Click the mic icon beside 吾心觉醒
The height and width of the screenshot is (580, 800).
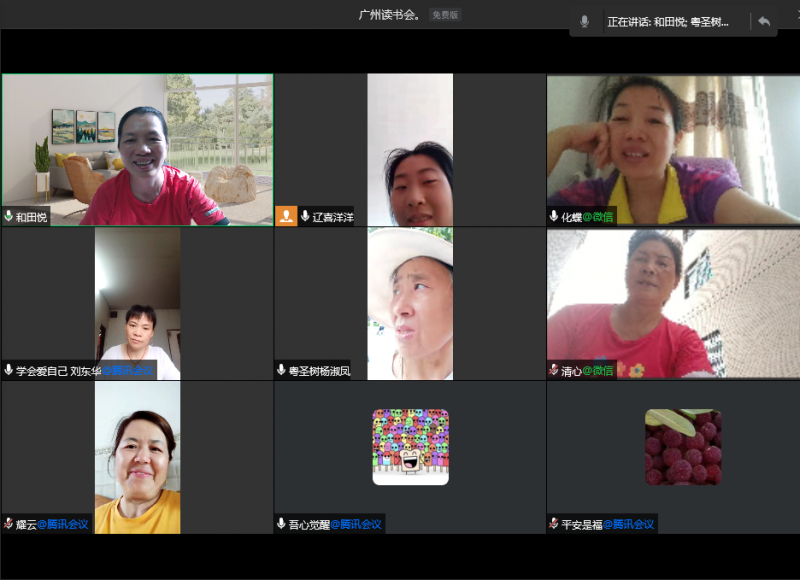282,523
